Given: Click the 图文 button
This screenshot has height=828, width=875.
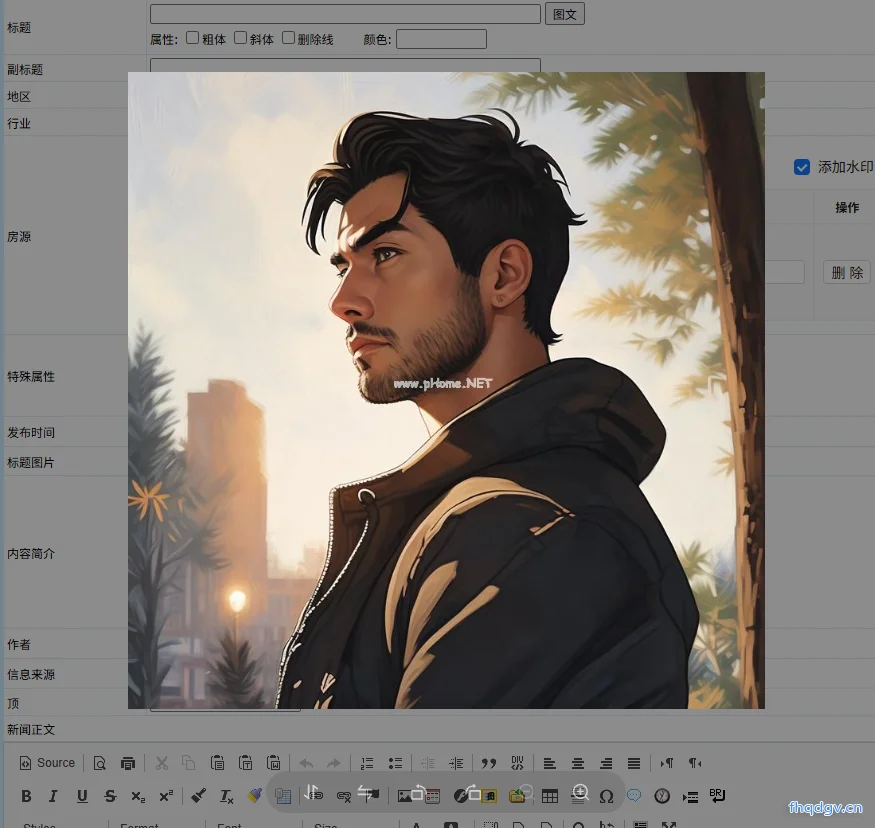Looking at the screenshot, I should tap(565, 14).
